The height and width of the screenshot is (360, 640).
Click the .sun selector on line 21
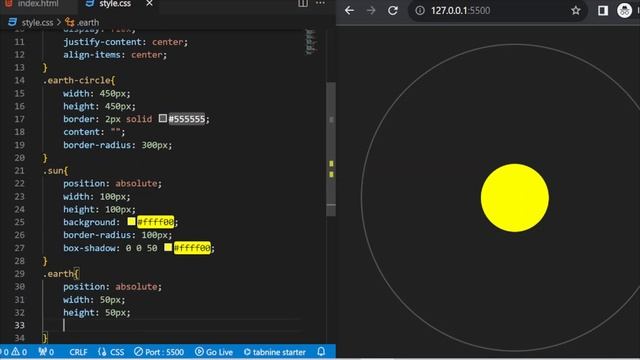coord(55,171)
